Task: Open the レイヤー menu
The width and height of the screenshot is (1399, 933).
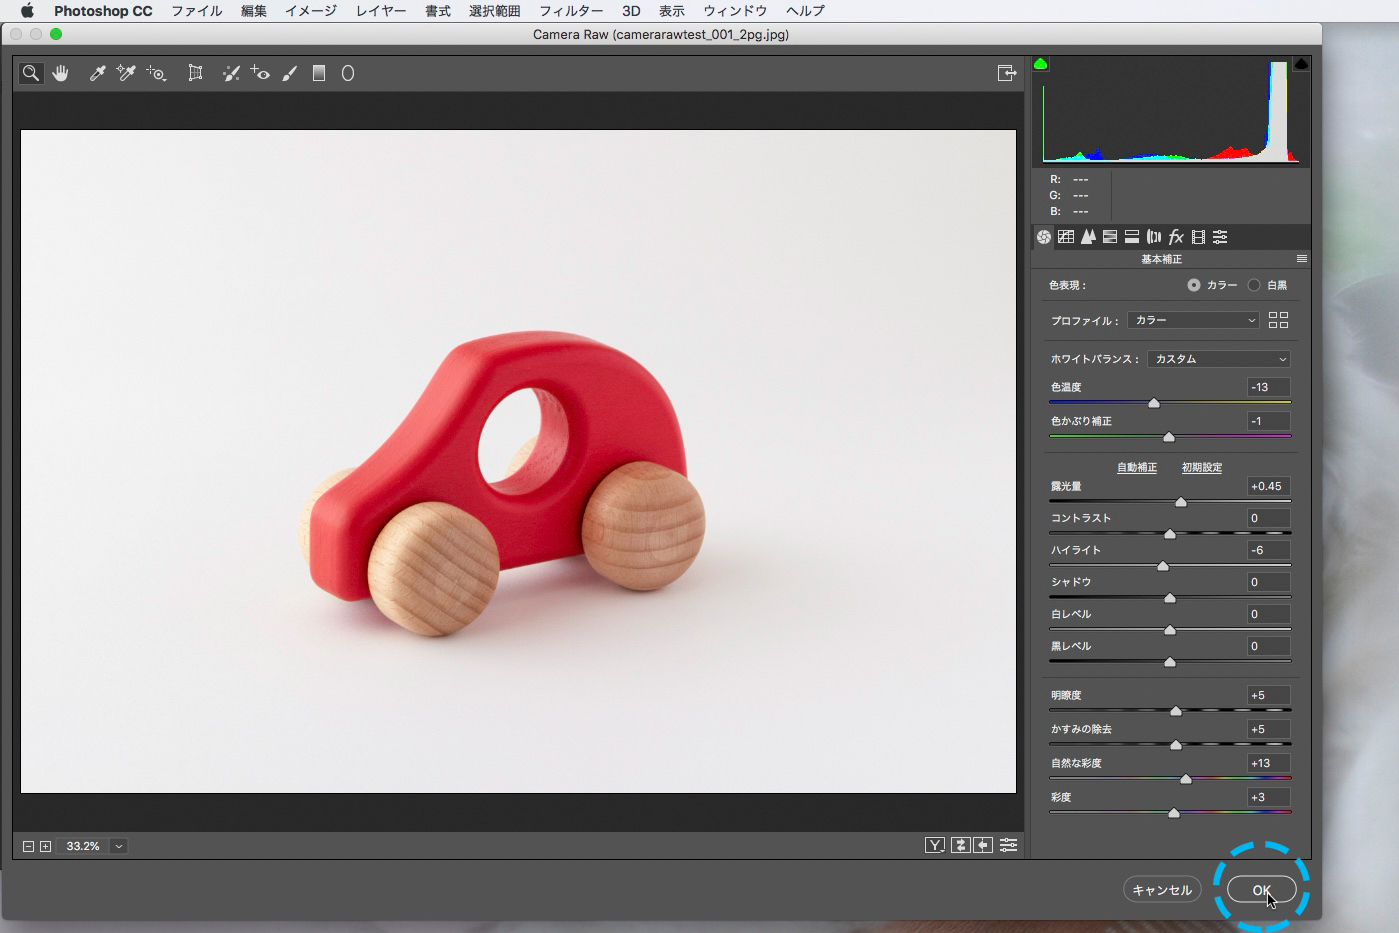Action: (x=381, y=11)
